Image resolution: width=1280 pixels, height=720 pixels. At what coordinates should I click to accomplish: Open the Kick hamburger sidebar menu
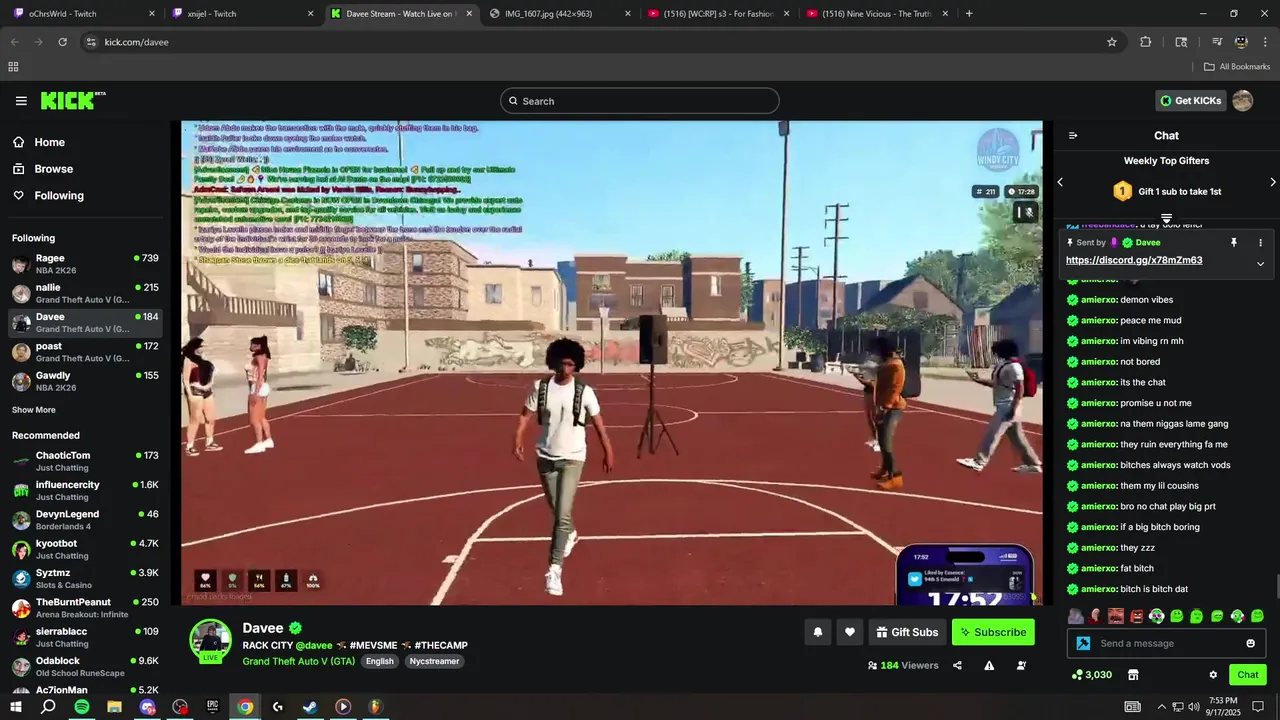tap(21, 101)
